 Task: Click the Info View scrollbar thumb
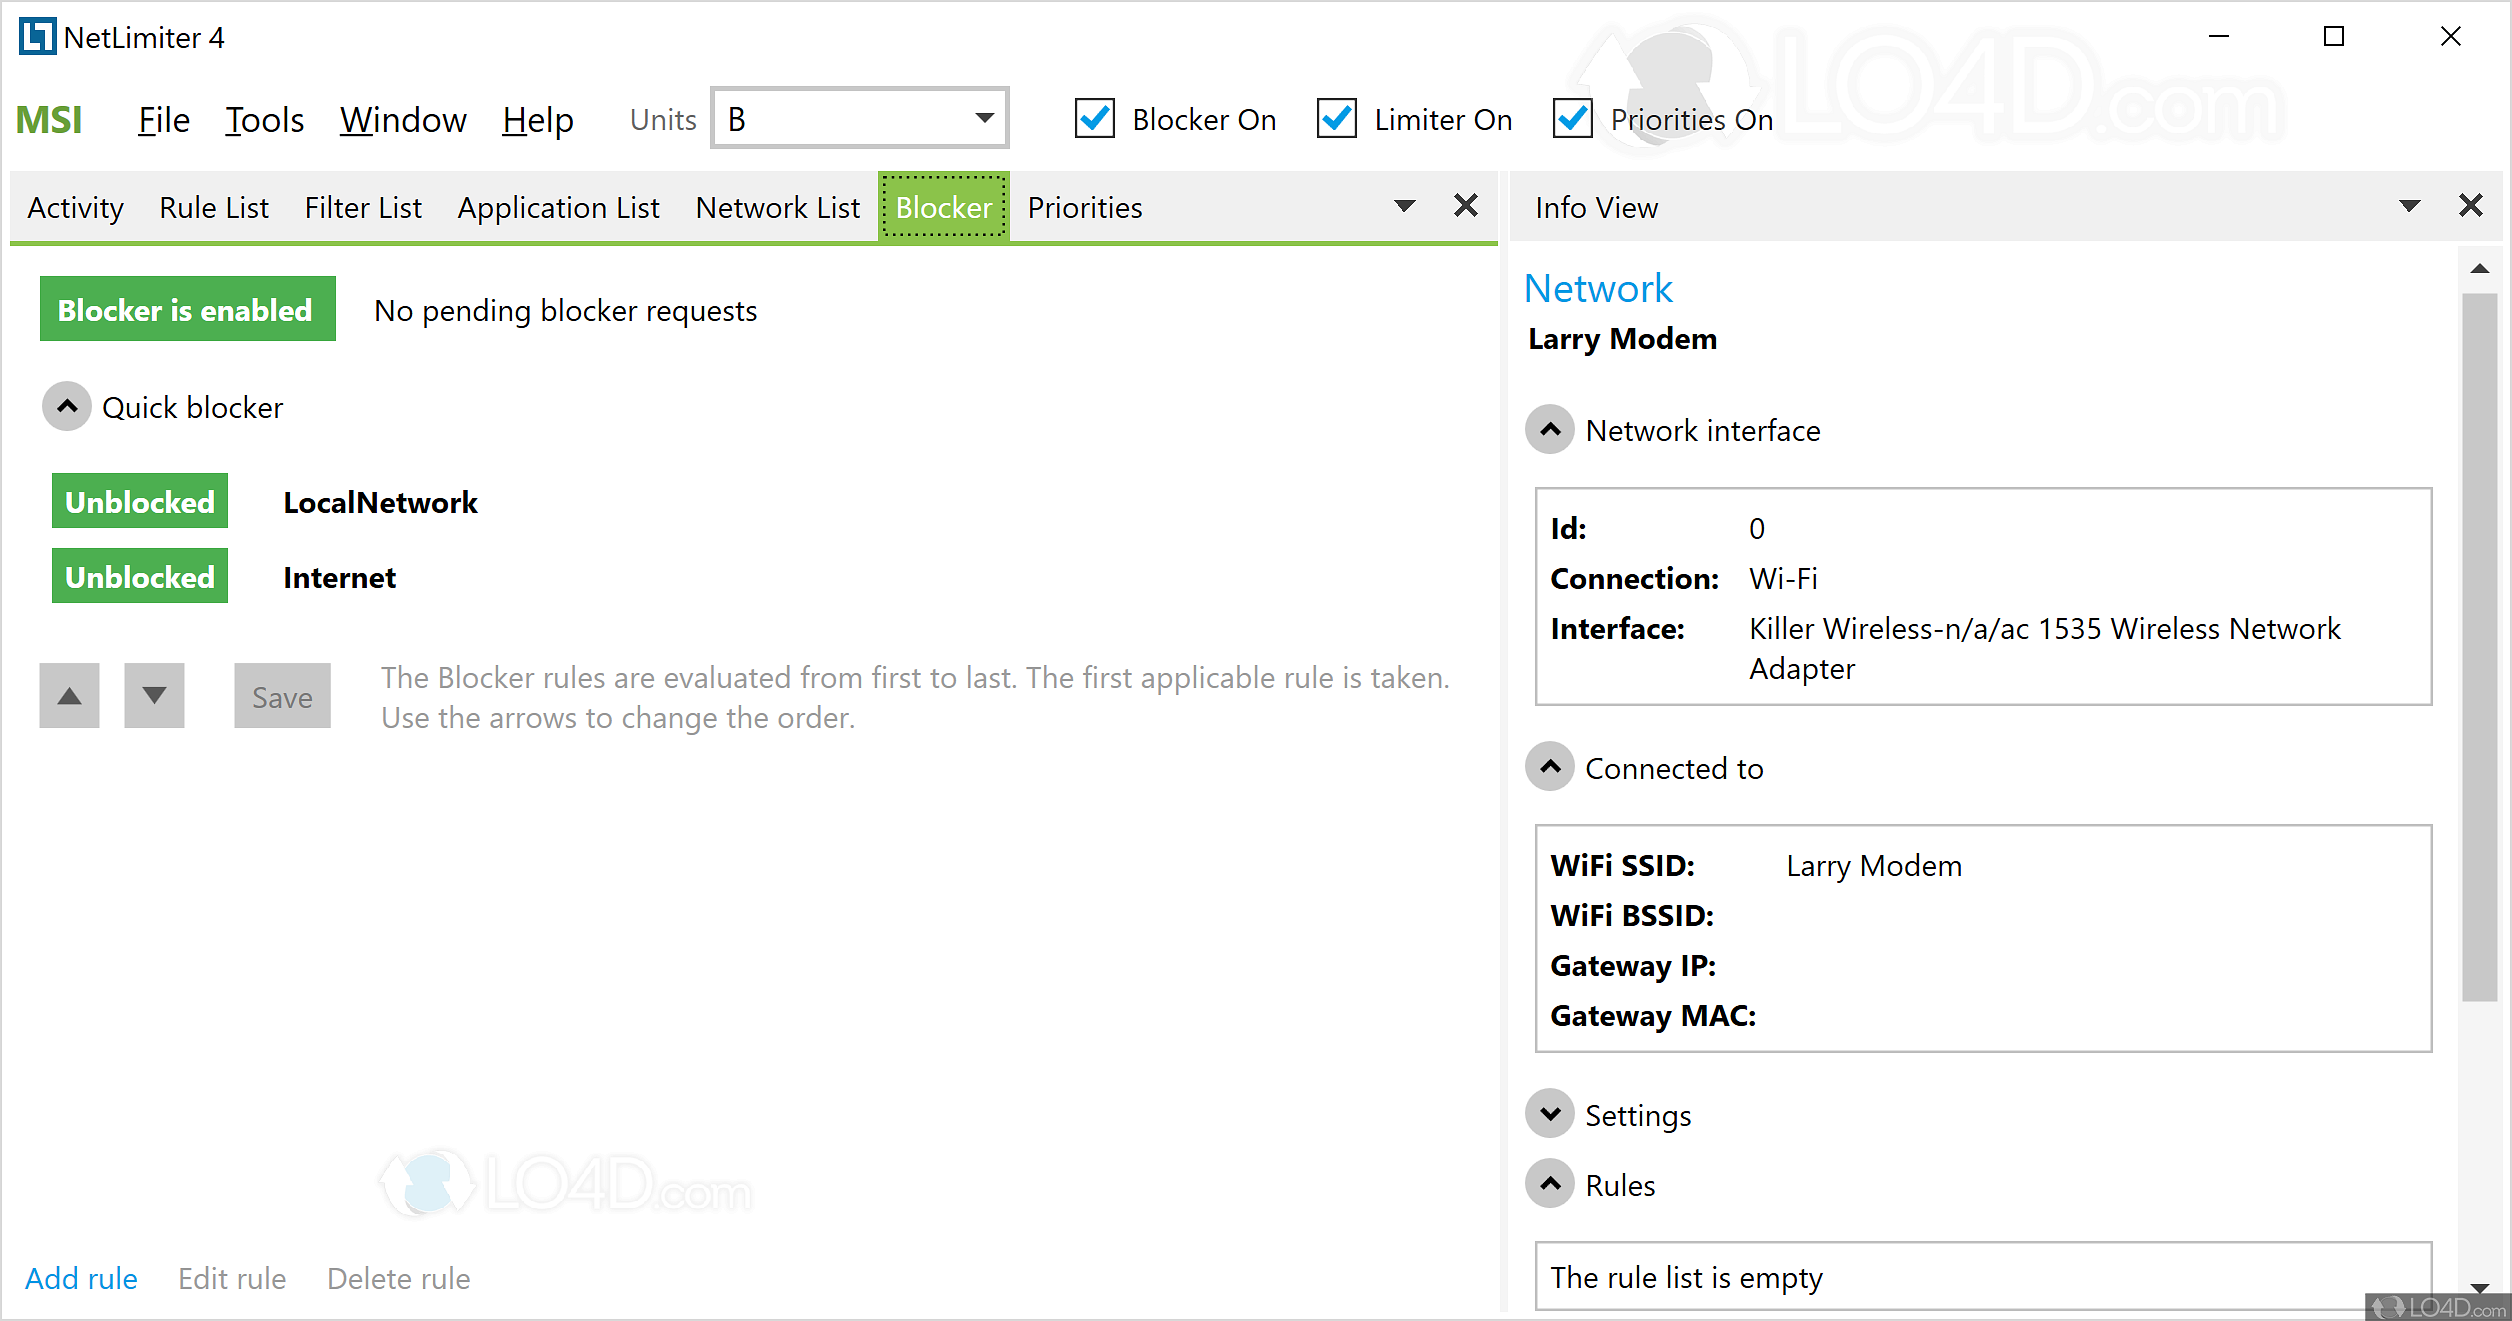click(2480, 646)
